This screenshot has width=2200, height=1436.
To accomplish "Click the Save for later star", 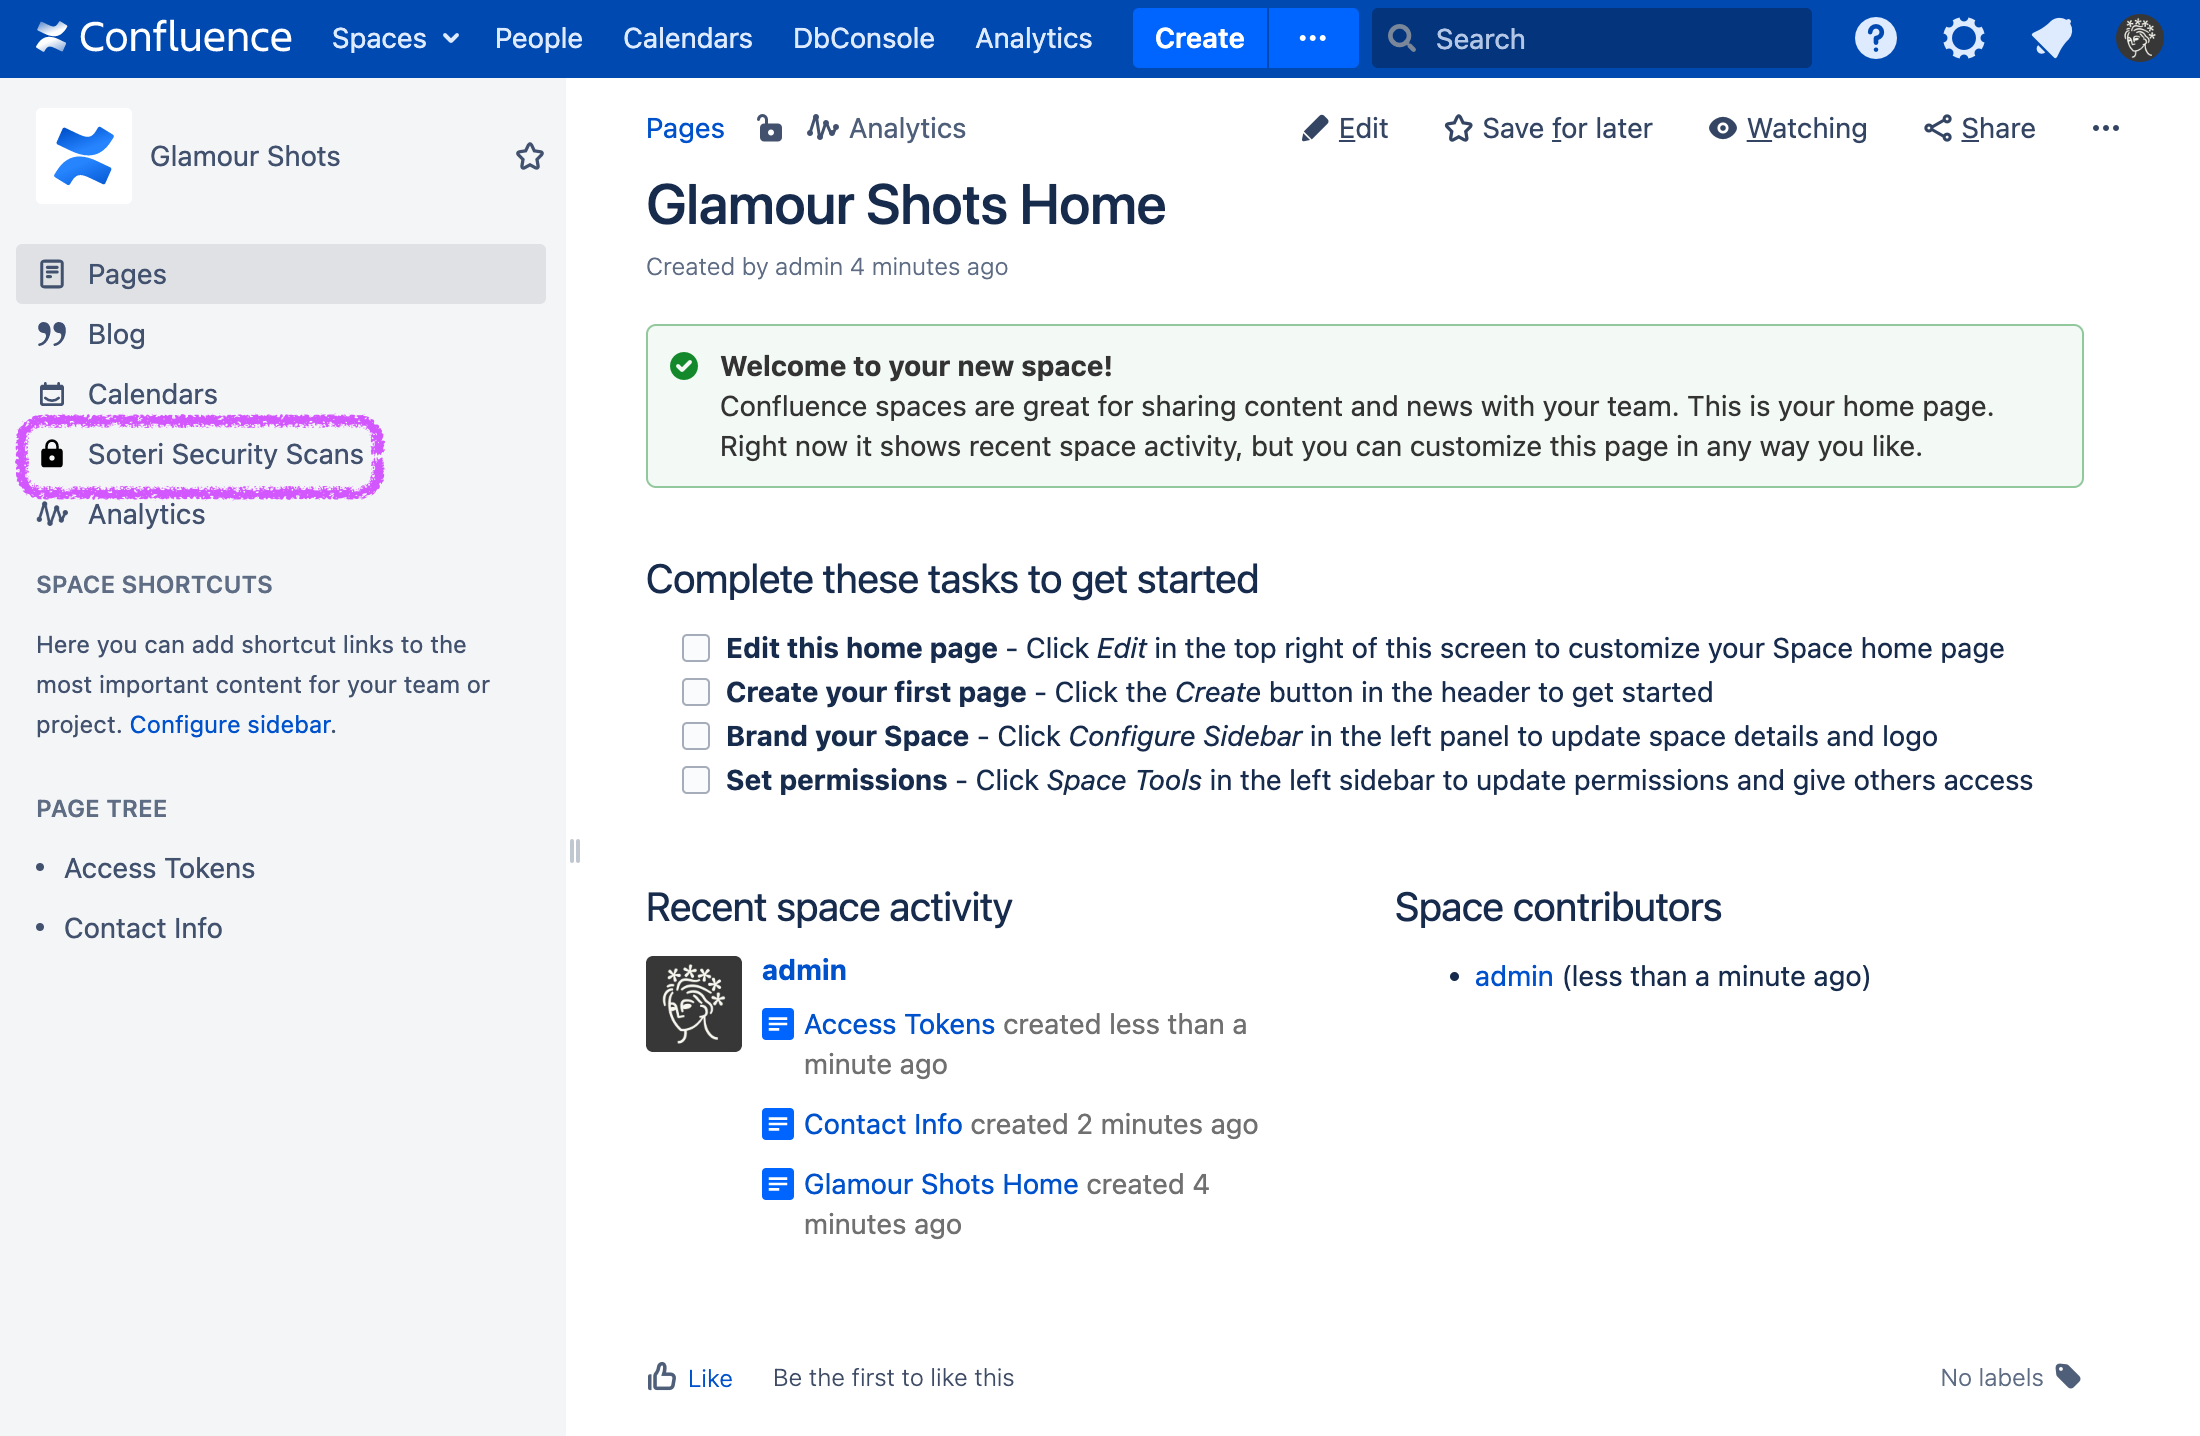I will coord(1458,128).
